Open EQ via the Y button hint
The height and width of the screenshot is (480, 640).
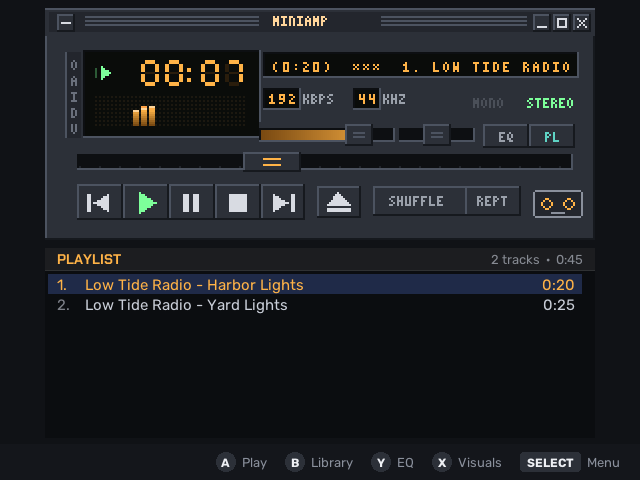[392, 462]
